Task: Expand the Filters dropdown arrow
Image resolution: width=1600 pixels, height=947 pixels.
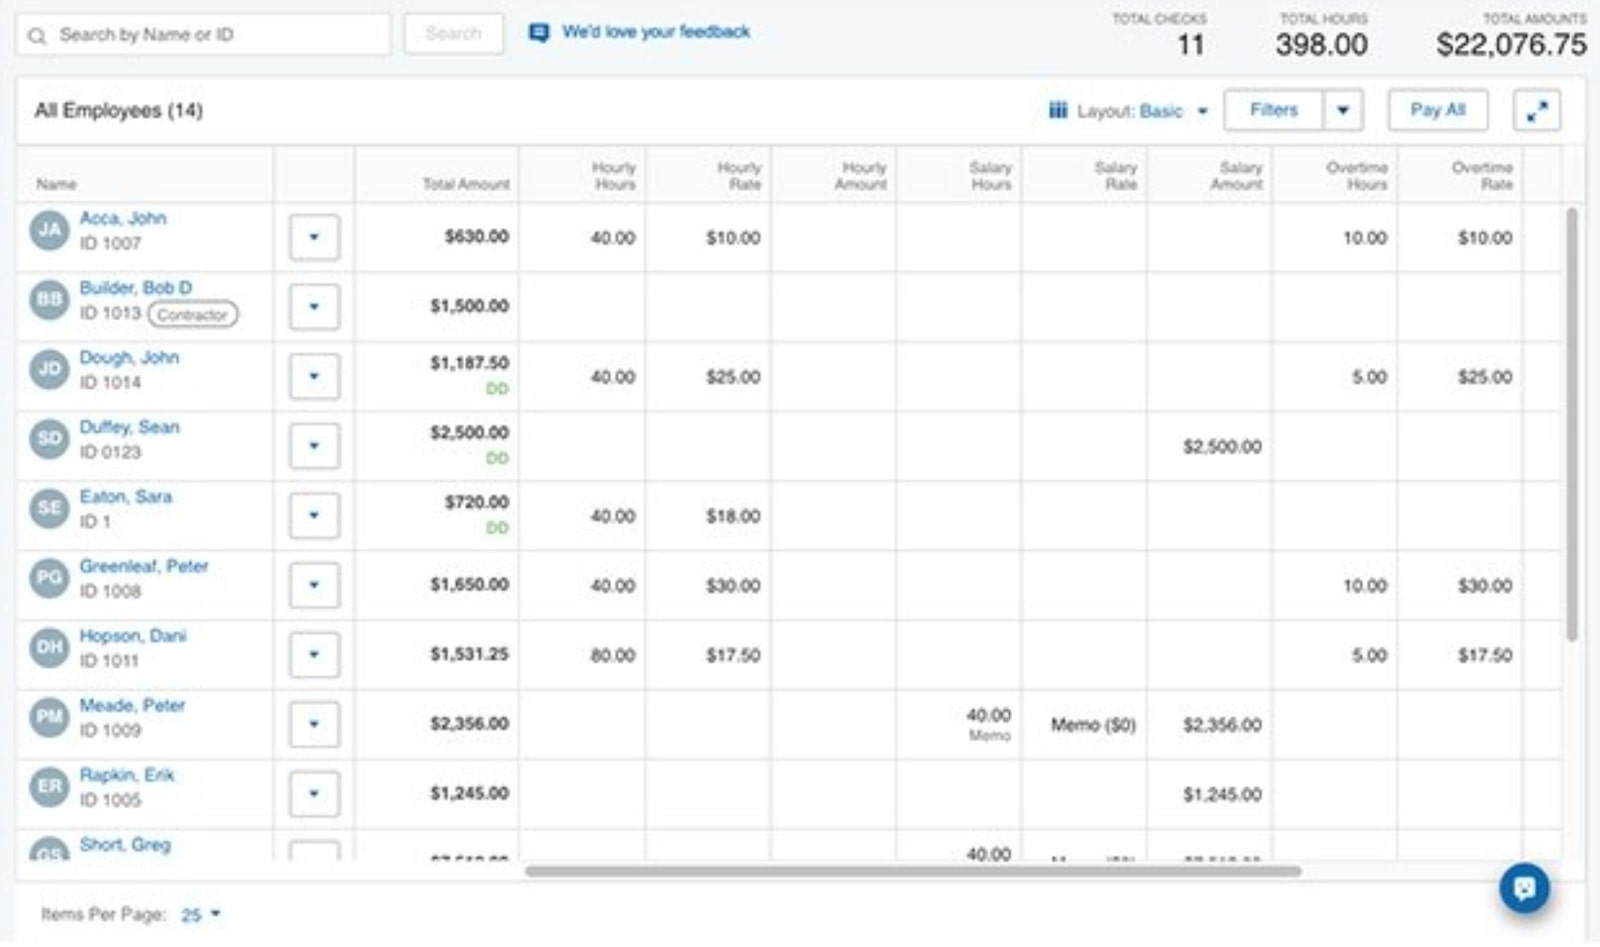Action: (1343, 111)
